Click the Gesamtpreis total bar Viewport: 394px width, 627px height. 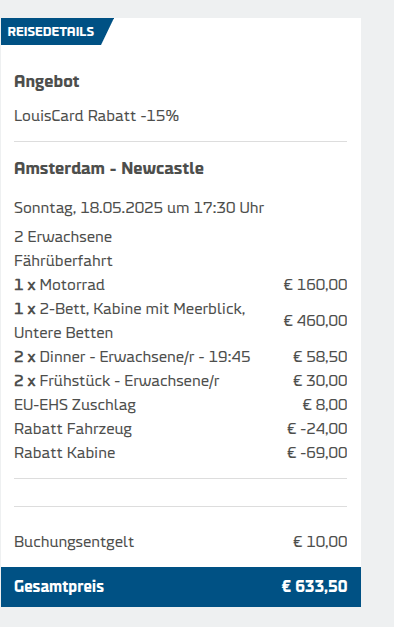[181, 587]
